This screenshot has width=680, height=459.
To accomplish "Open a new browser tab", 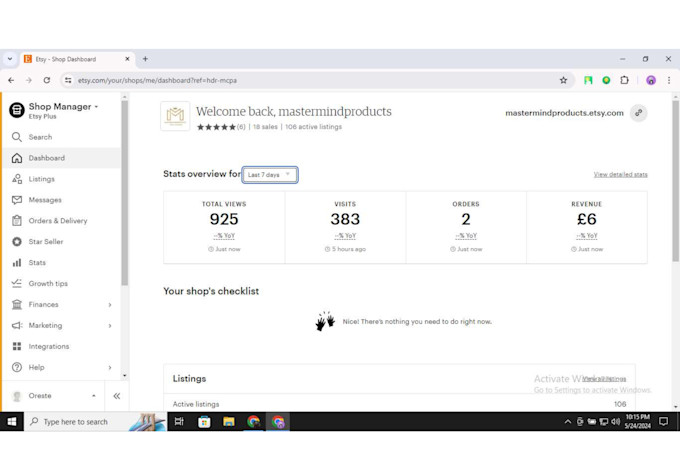I will tap(145, 59).
